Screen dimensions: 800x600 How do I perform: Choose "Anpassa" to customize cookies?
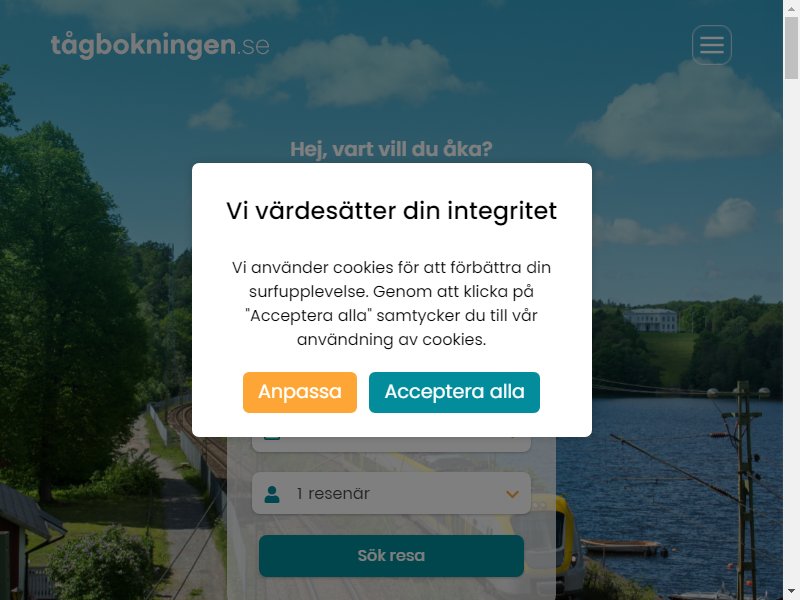(300, 392)
